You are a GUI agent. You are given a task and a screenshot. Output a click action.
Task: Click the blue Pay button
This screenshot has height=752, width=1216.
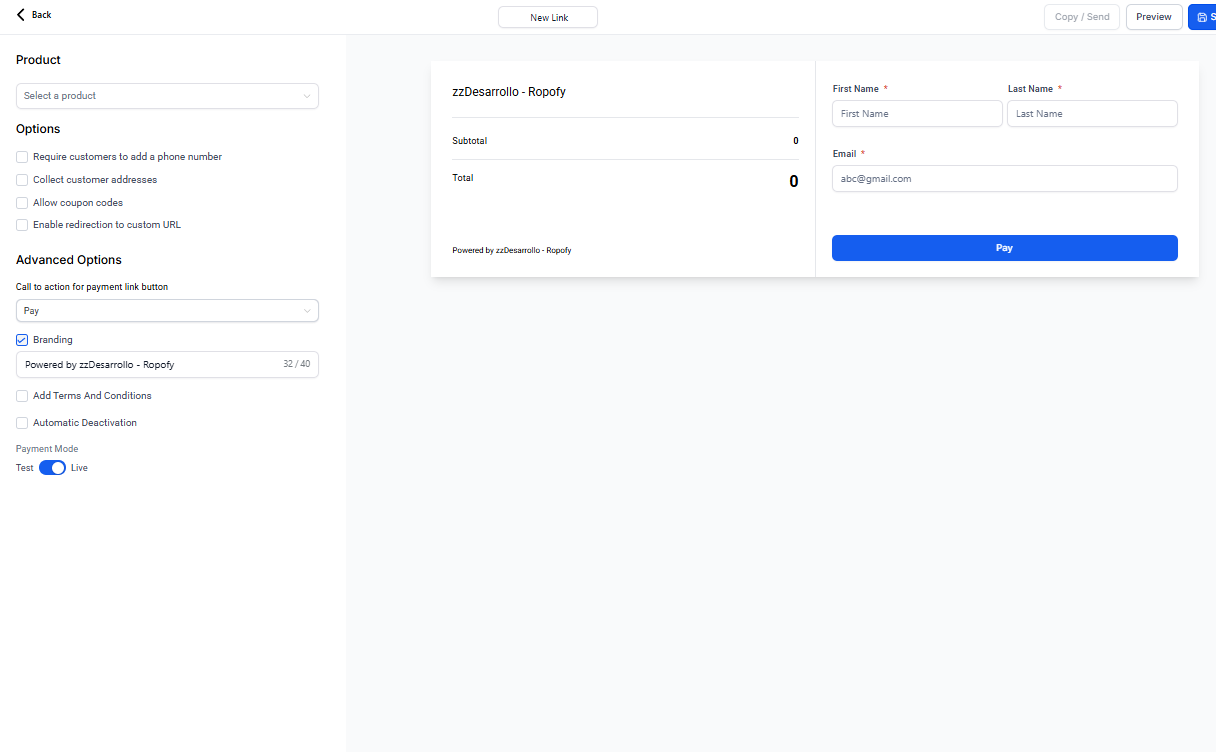click(x=1004, y=248)
